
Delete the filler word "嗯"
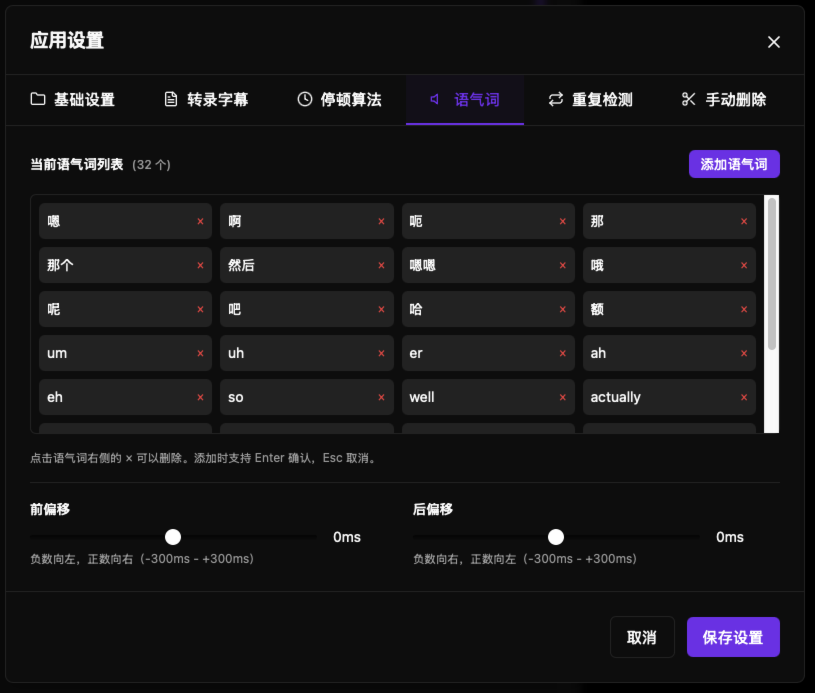click(200, 221)
